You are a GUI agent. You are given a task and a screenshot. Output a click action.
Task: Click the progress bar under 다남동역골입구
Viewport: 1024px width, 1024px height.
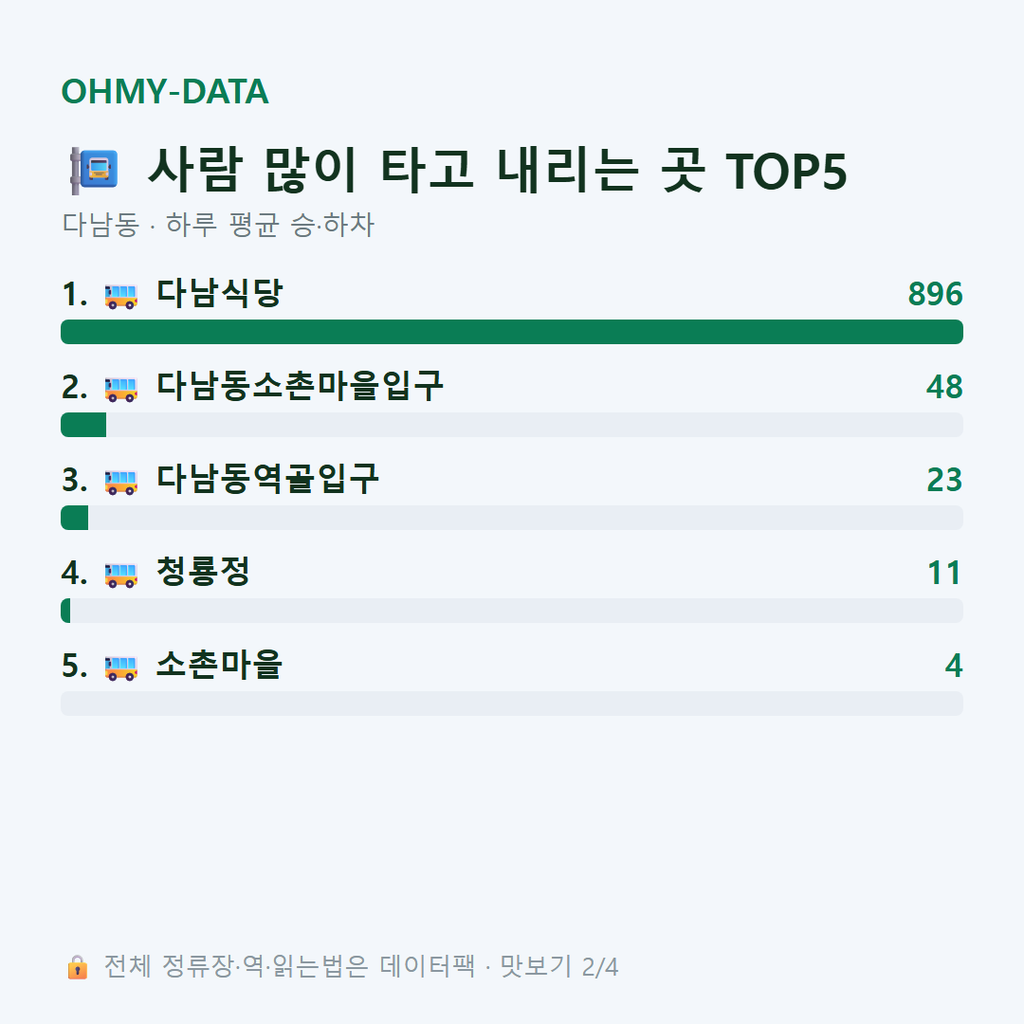click(512, 517)
